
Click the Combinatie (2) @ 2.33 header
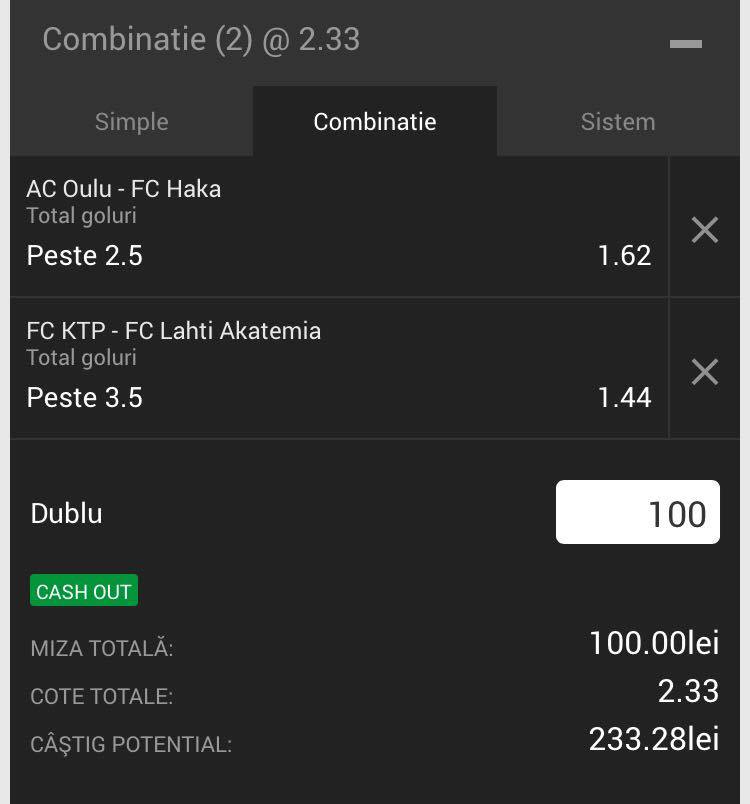201,39
